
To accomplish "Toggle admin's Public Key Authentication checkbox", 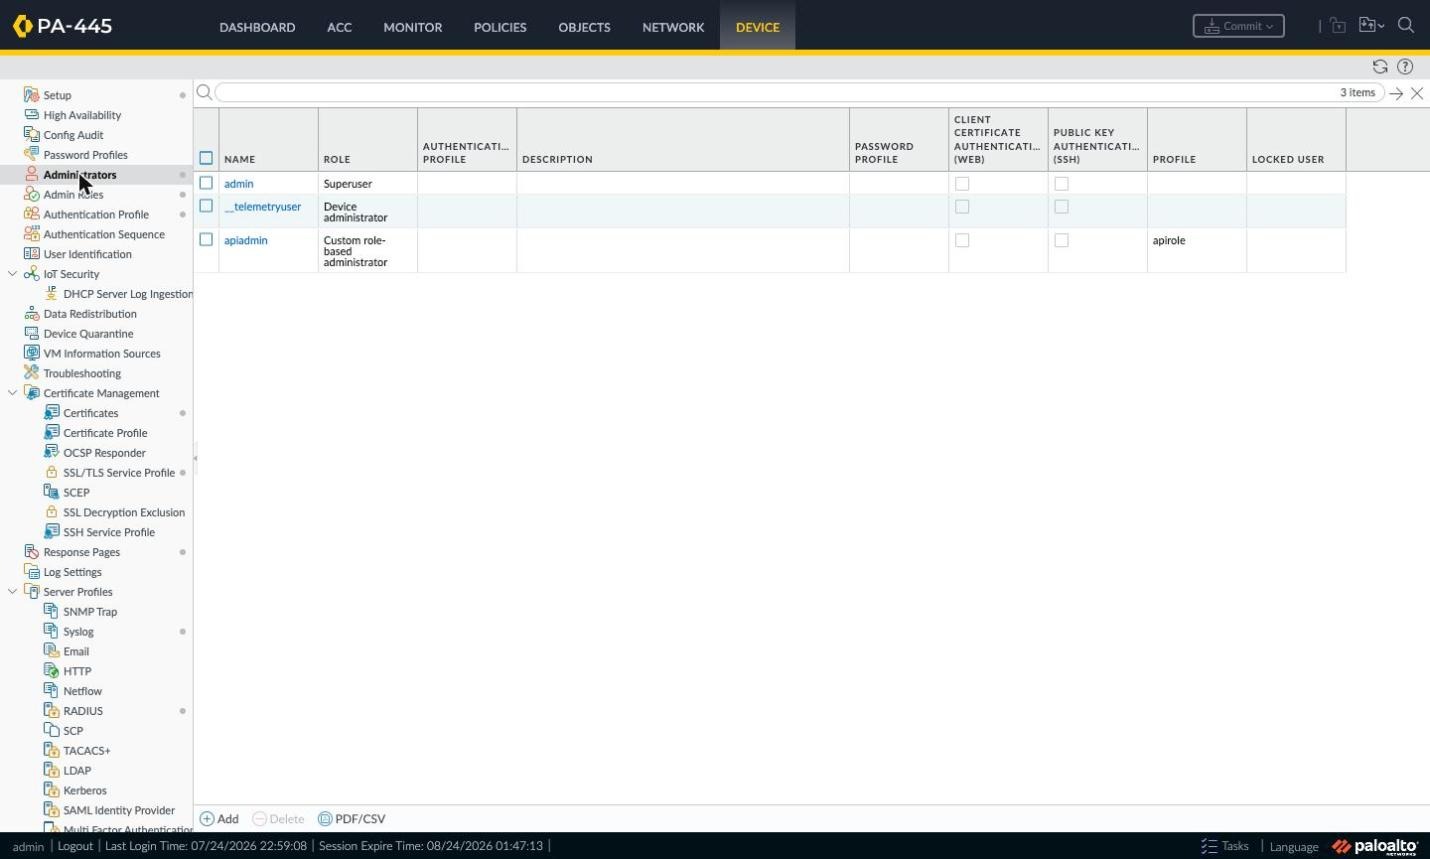I will [x=1061, y=184].
